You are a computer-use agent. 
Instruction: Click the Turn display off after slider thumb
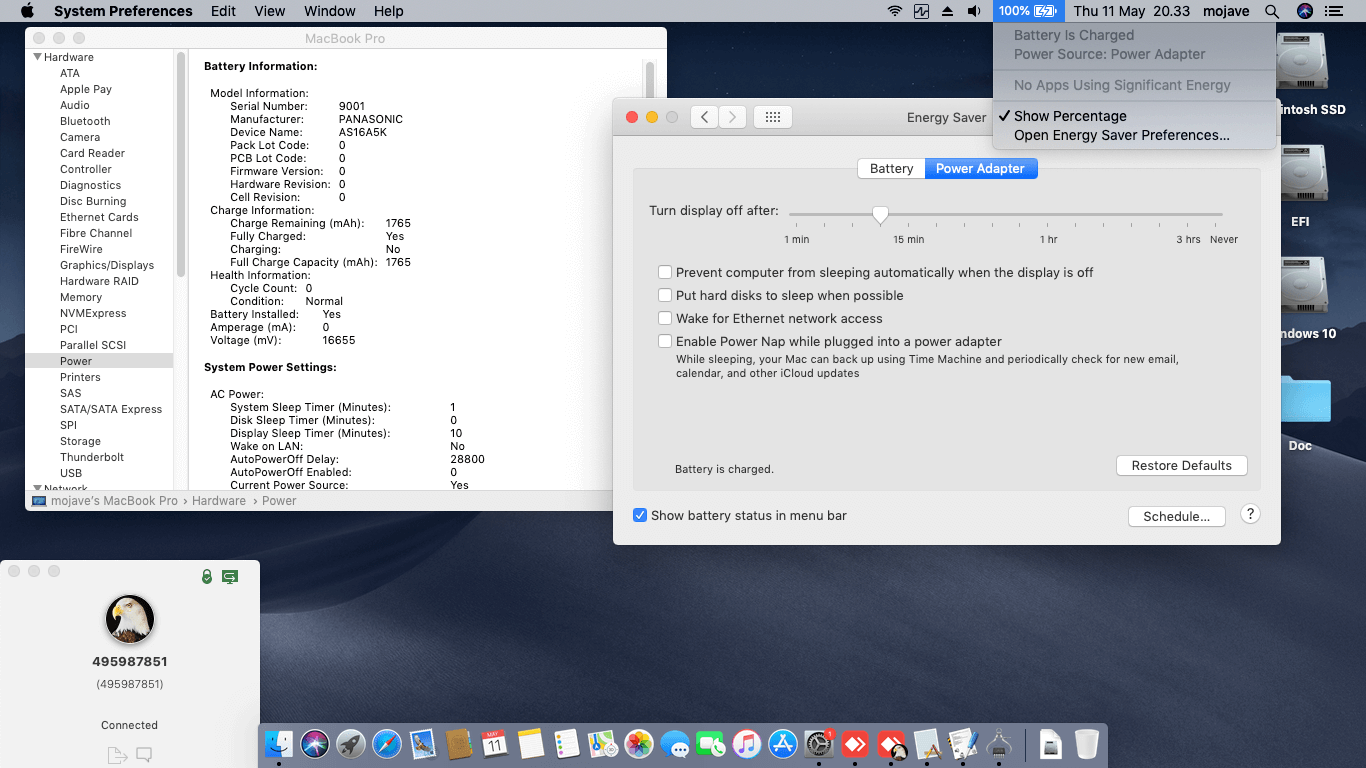[x=880, y=214]
